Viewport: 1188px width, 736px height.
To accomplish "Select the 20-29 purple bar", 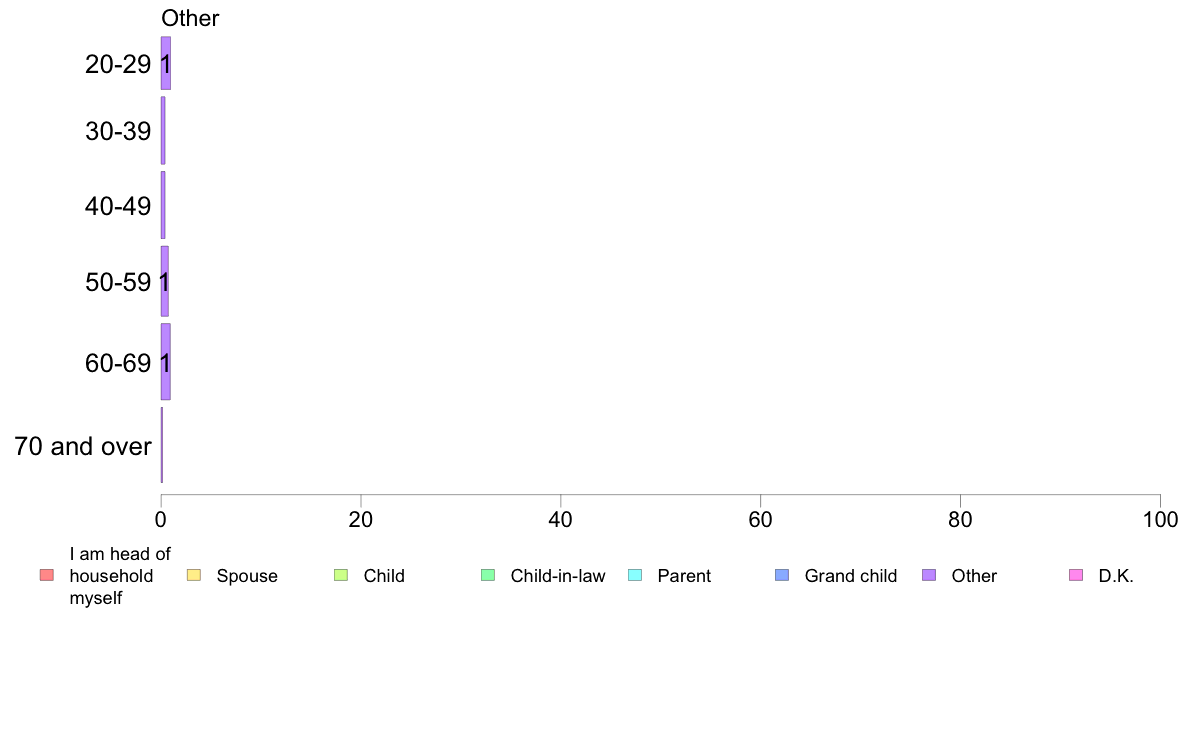I will 166,63.
